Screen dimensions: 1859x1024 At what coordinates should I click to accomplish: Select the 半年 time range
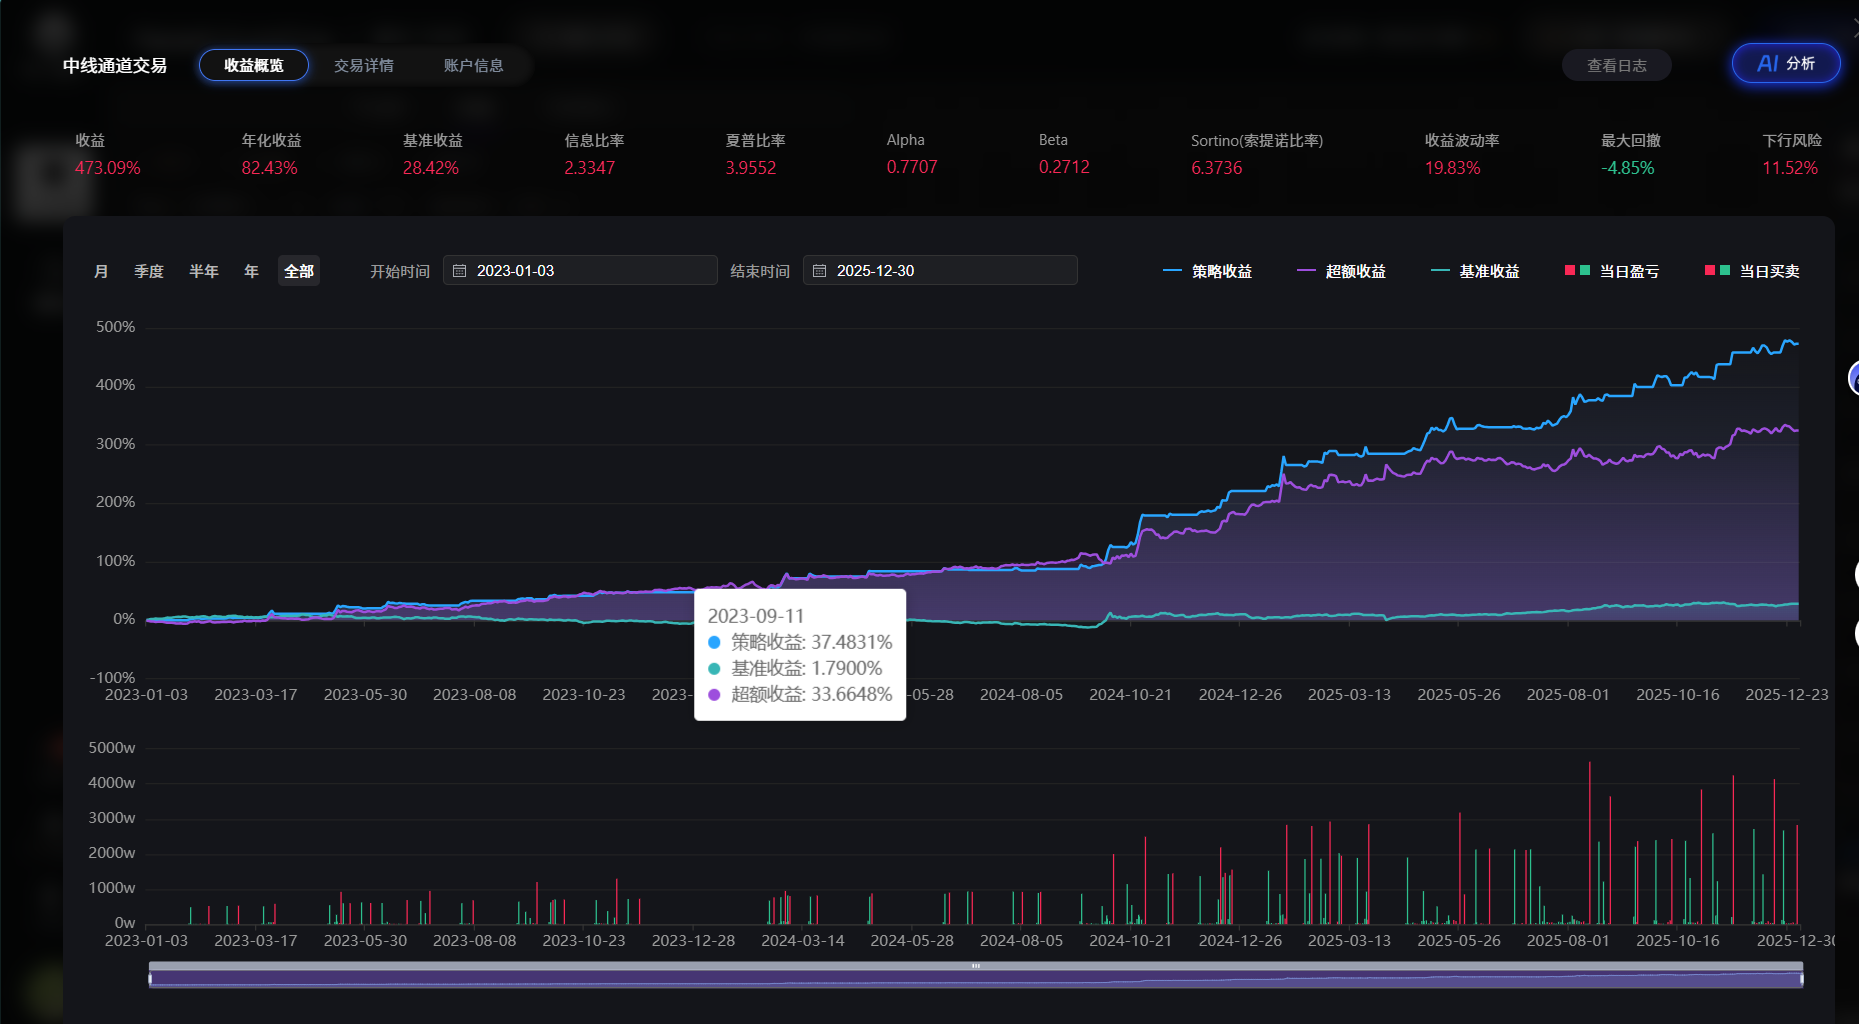204,271
